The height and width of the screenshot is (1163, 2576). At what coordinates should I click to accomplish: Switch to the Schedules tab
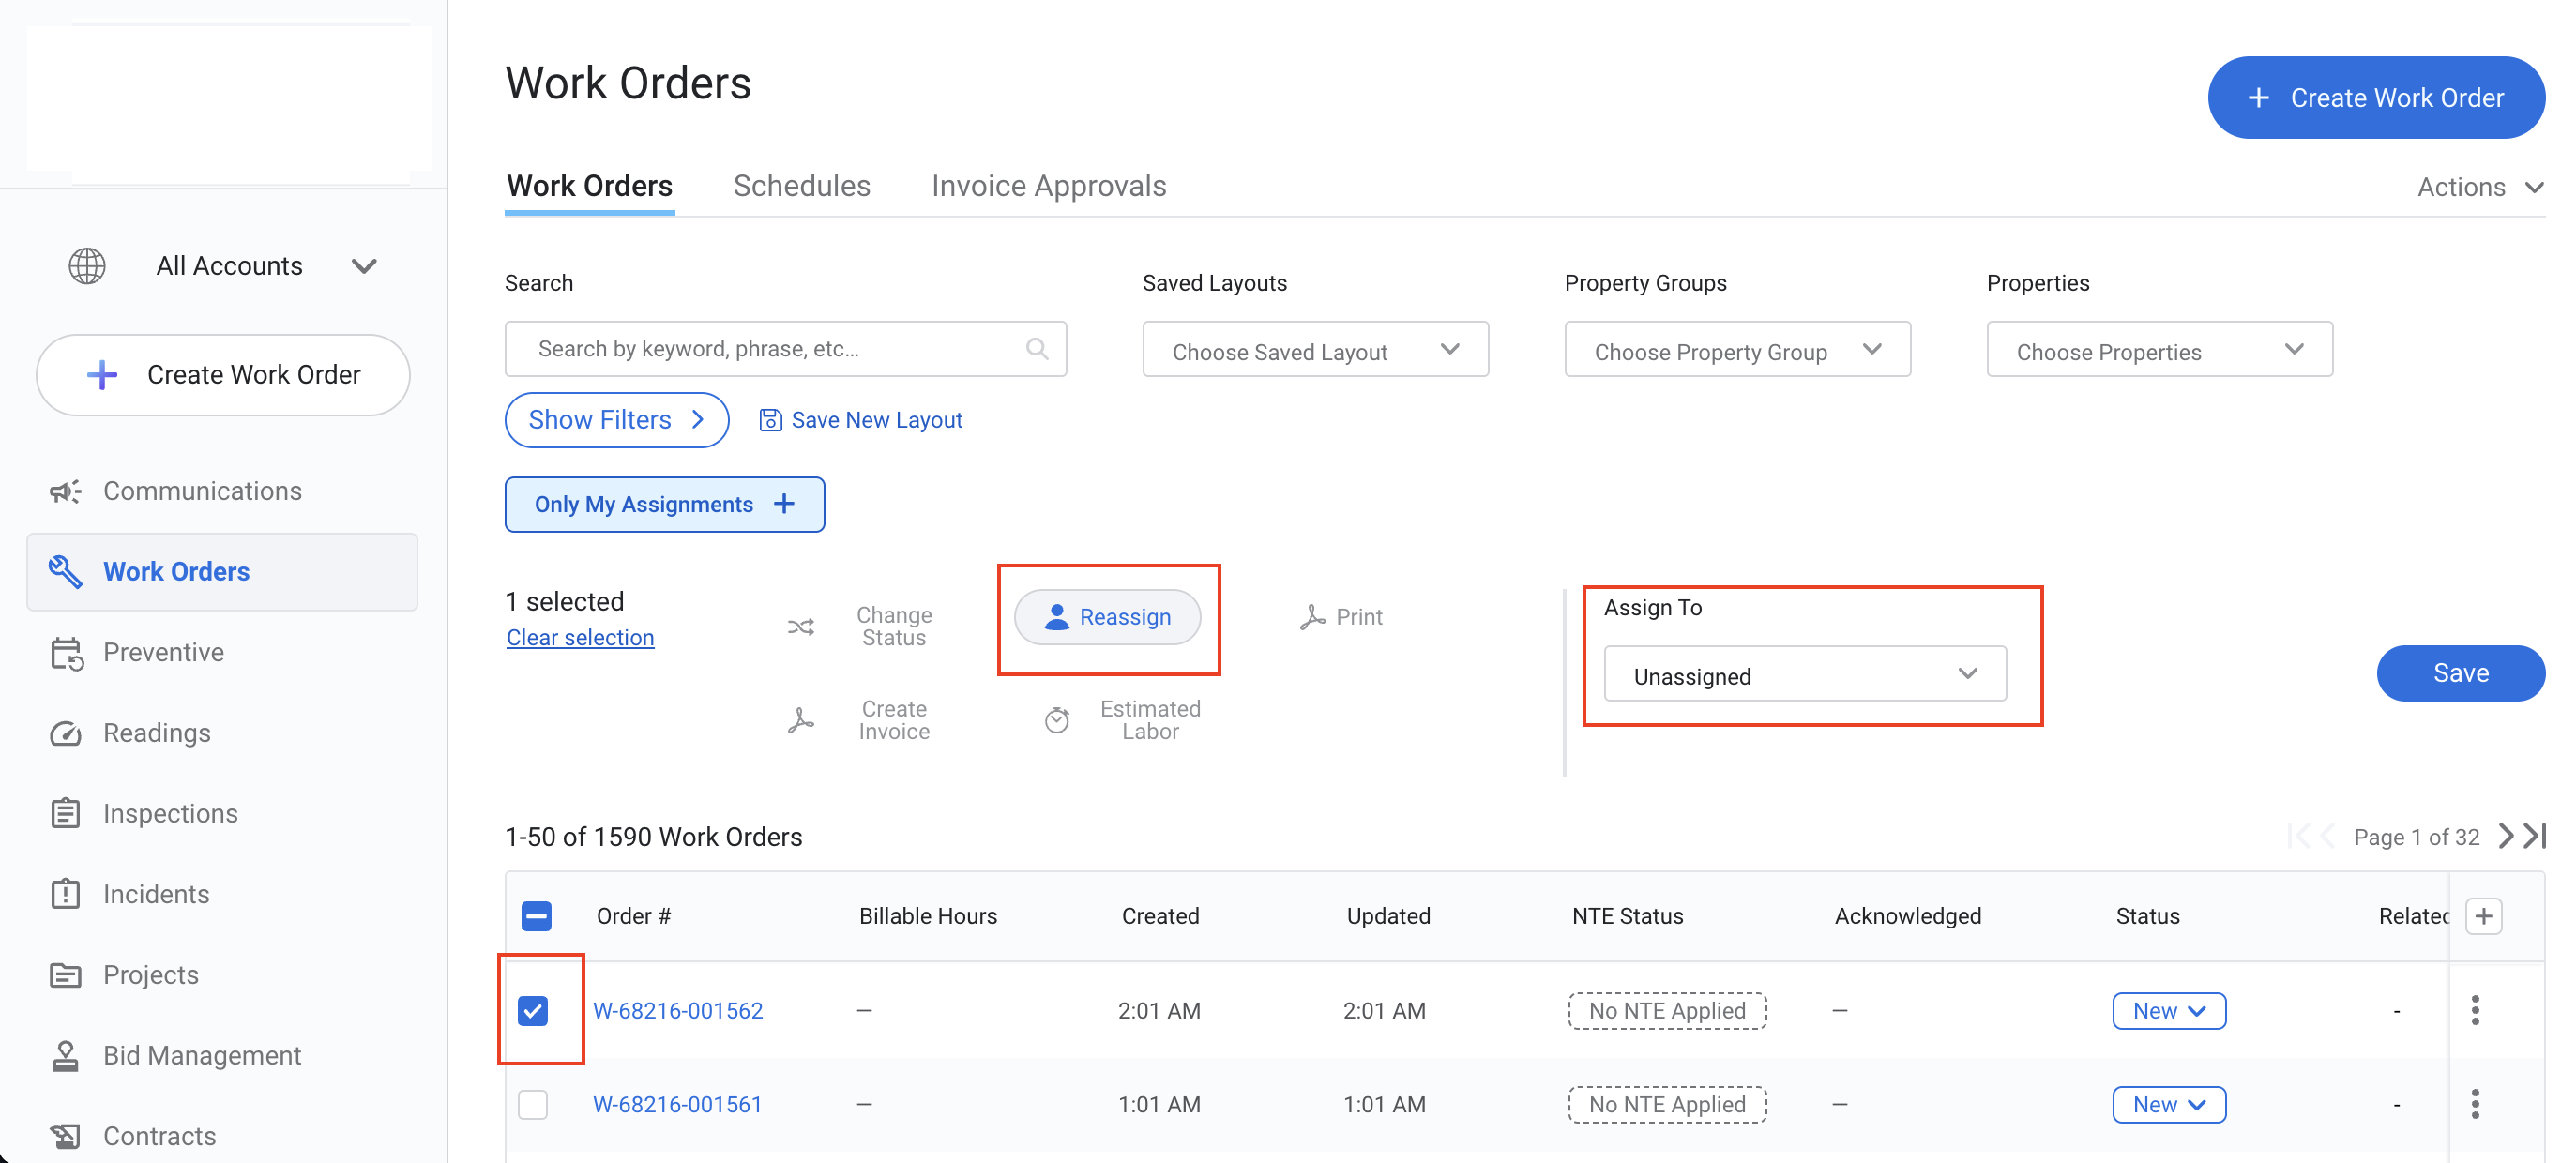(x=801, y=186)
